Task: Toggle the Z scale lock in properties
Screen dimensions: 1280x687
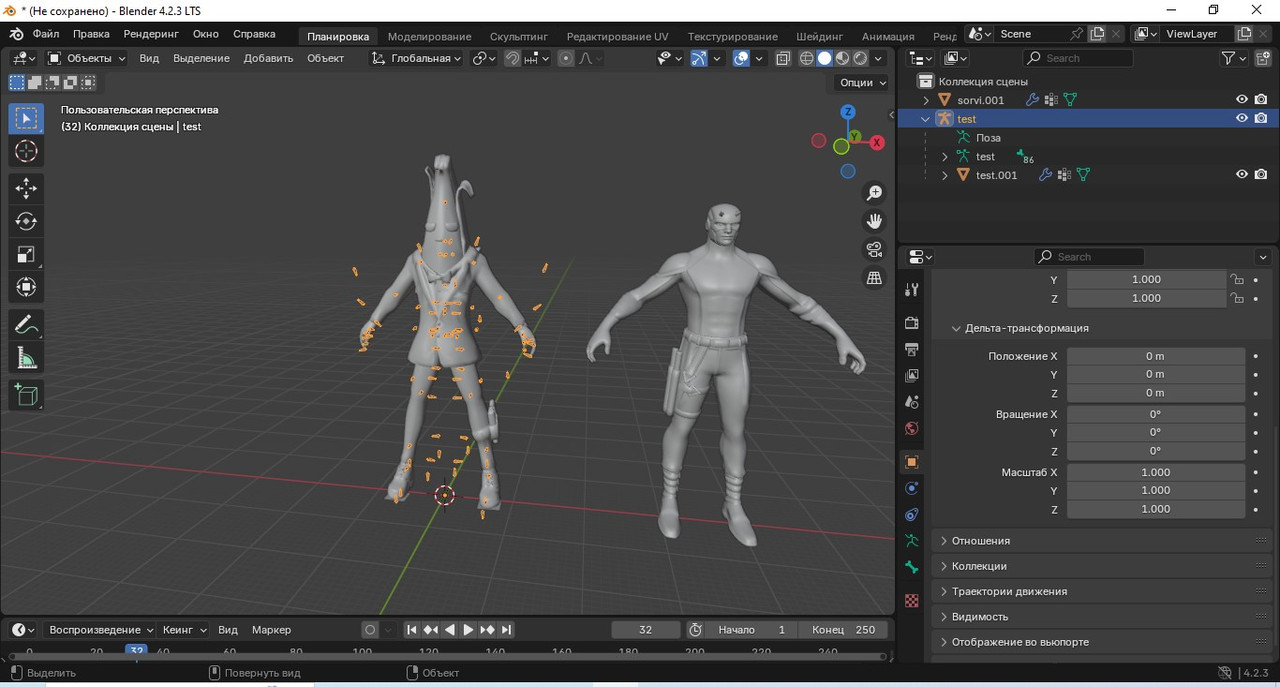Action: click(1237, 298)
